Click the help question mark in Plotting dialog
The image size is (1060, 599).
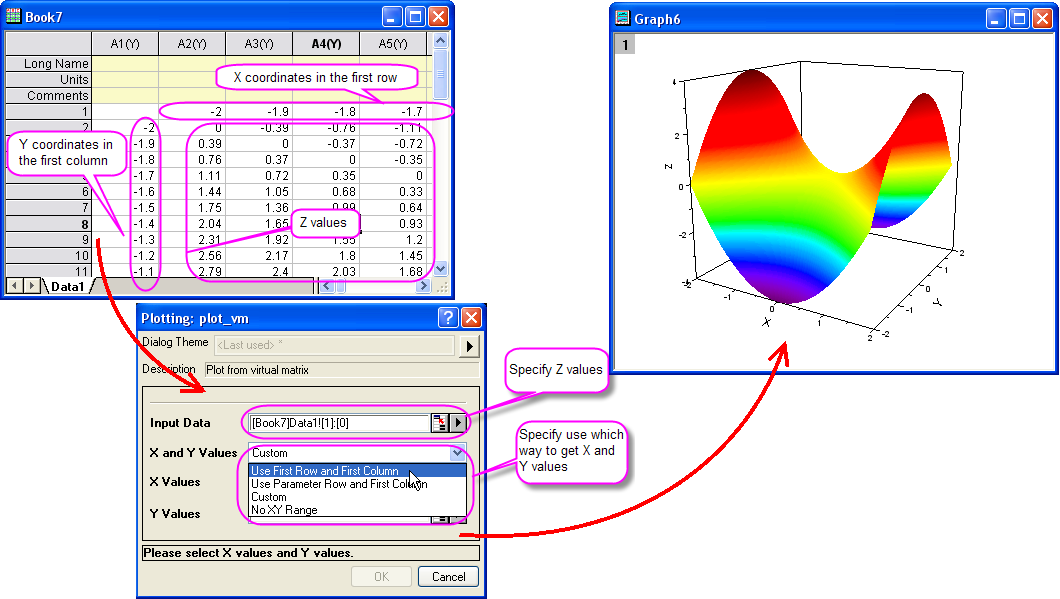tap(448, 318)
